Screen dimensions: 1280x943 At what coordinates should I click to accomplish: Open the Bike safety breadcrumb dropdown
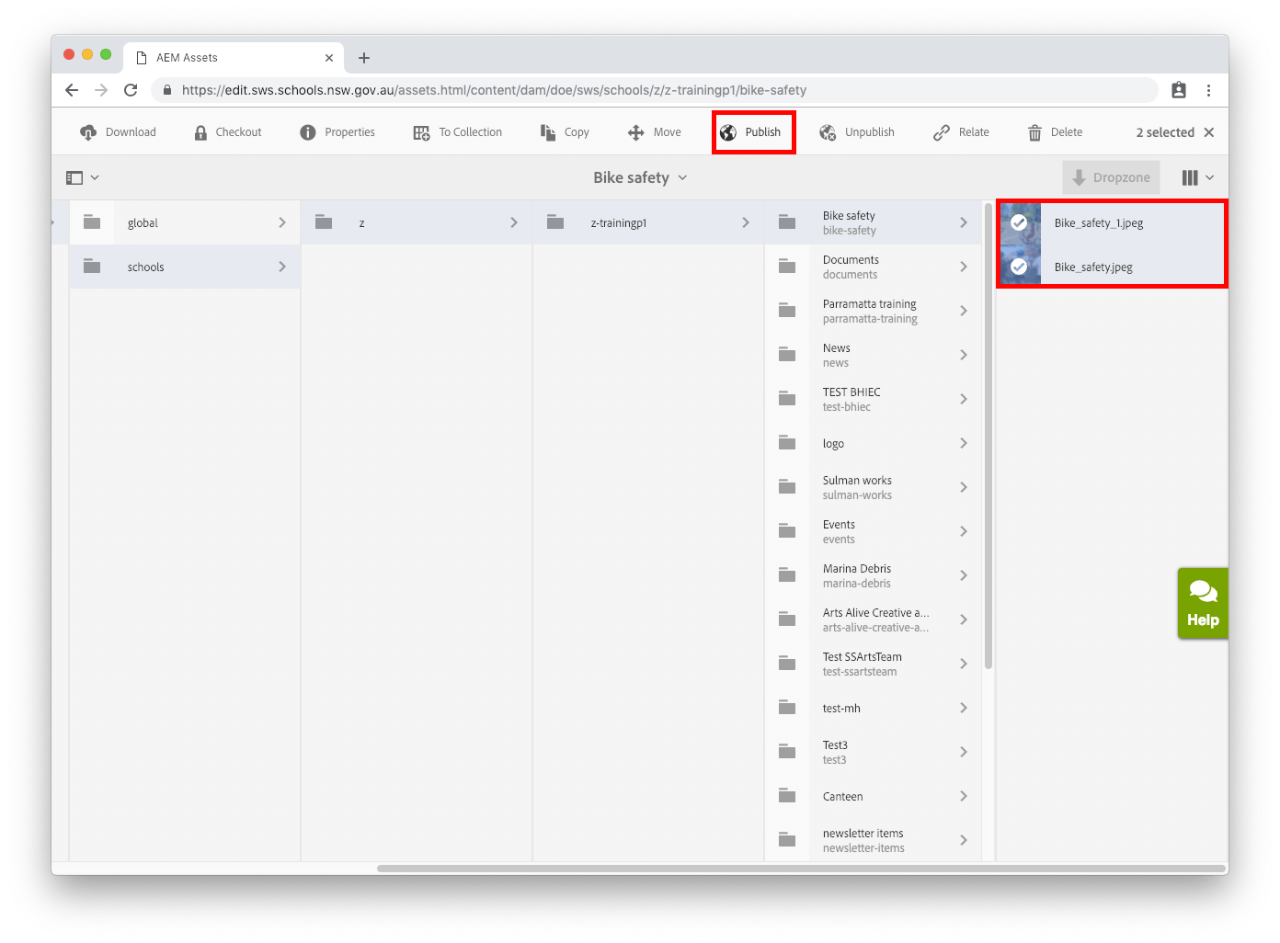[x=641, y=177]
